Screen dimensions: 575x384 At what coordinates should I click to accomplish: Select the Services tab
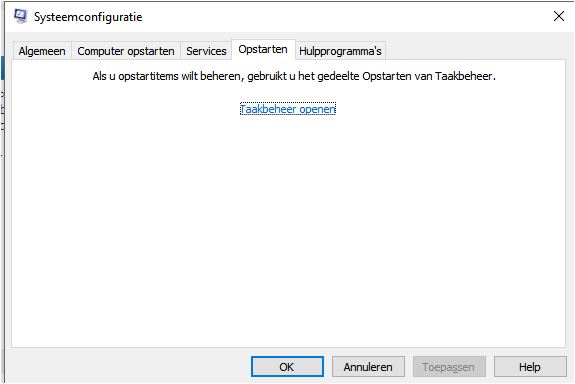(x=206, y=51)
